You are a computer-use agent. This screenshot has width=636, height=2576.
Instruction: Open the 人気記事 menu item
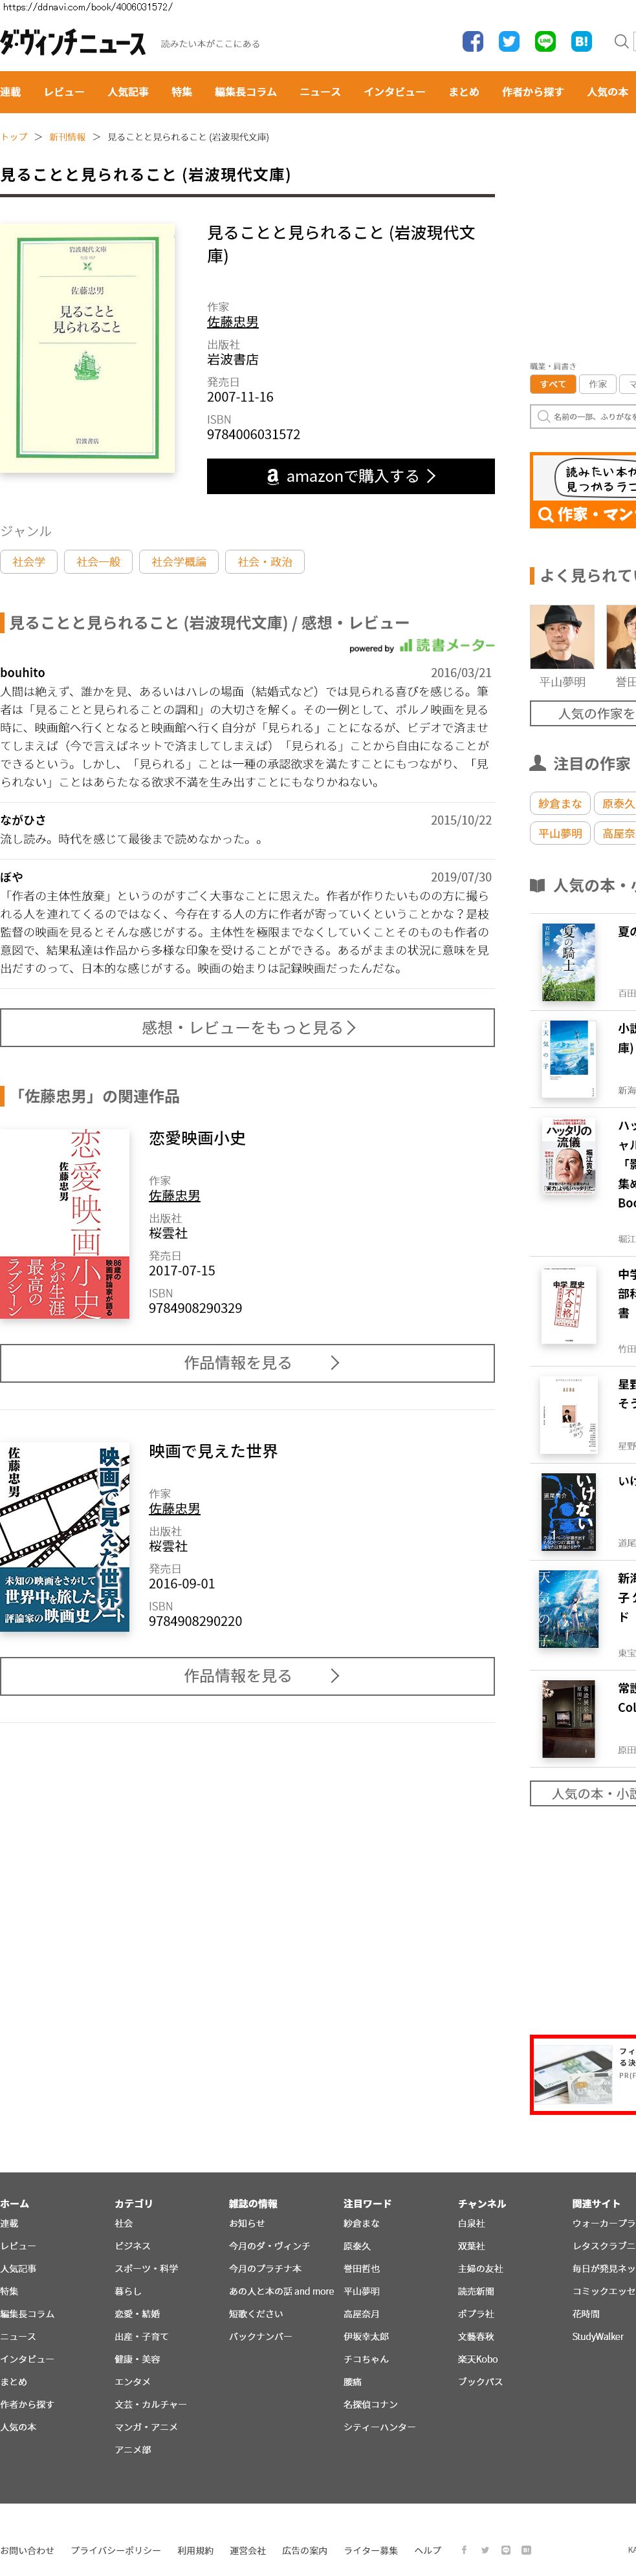(x=128, y=92)
